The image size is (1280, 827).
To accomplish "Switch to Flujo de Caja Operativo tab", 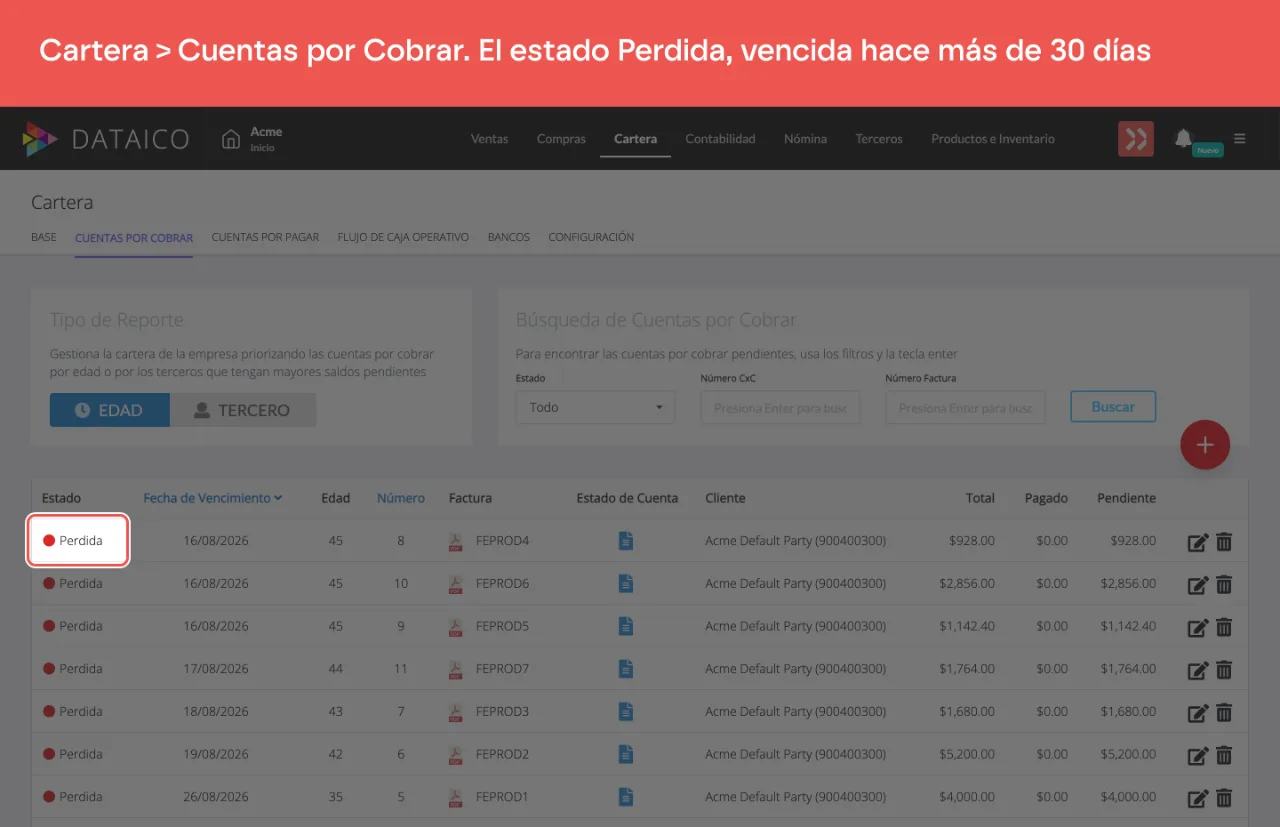I will click(403, 237).
